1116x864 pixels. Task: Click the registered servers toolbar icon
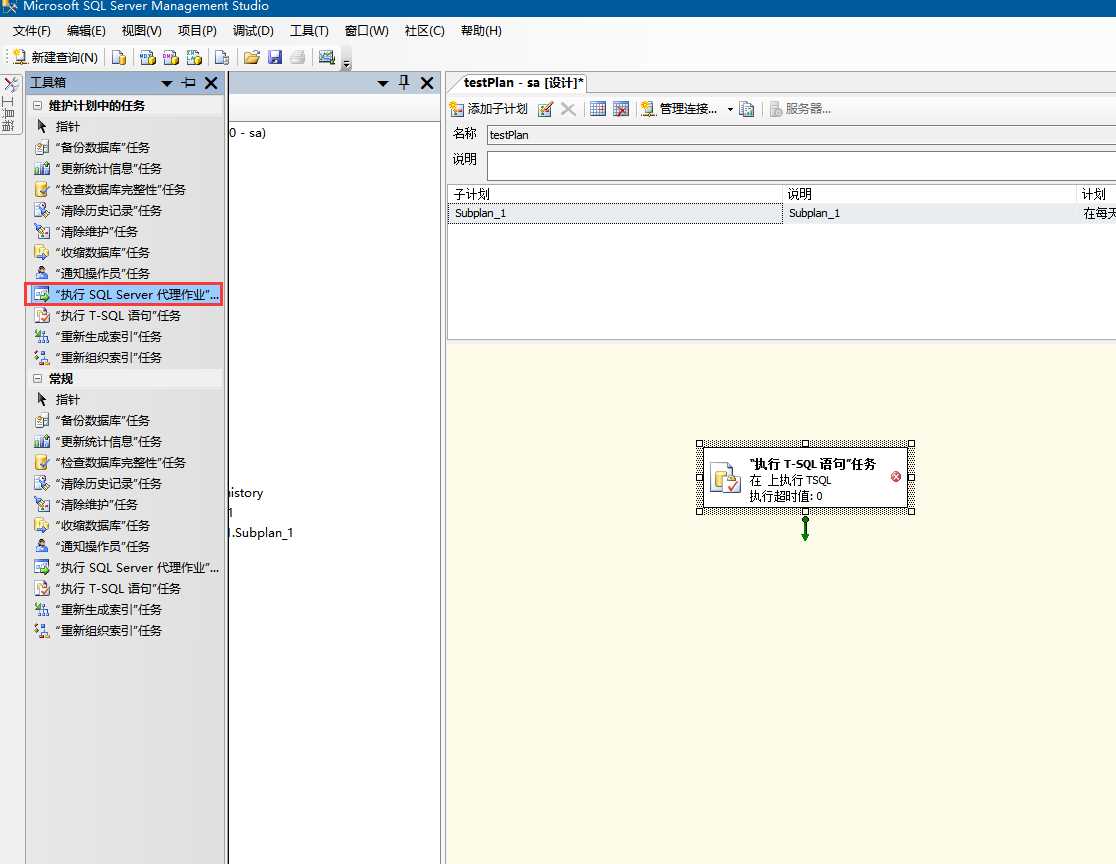click(327, 58)
